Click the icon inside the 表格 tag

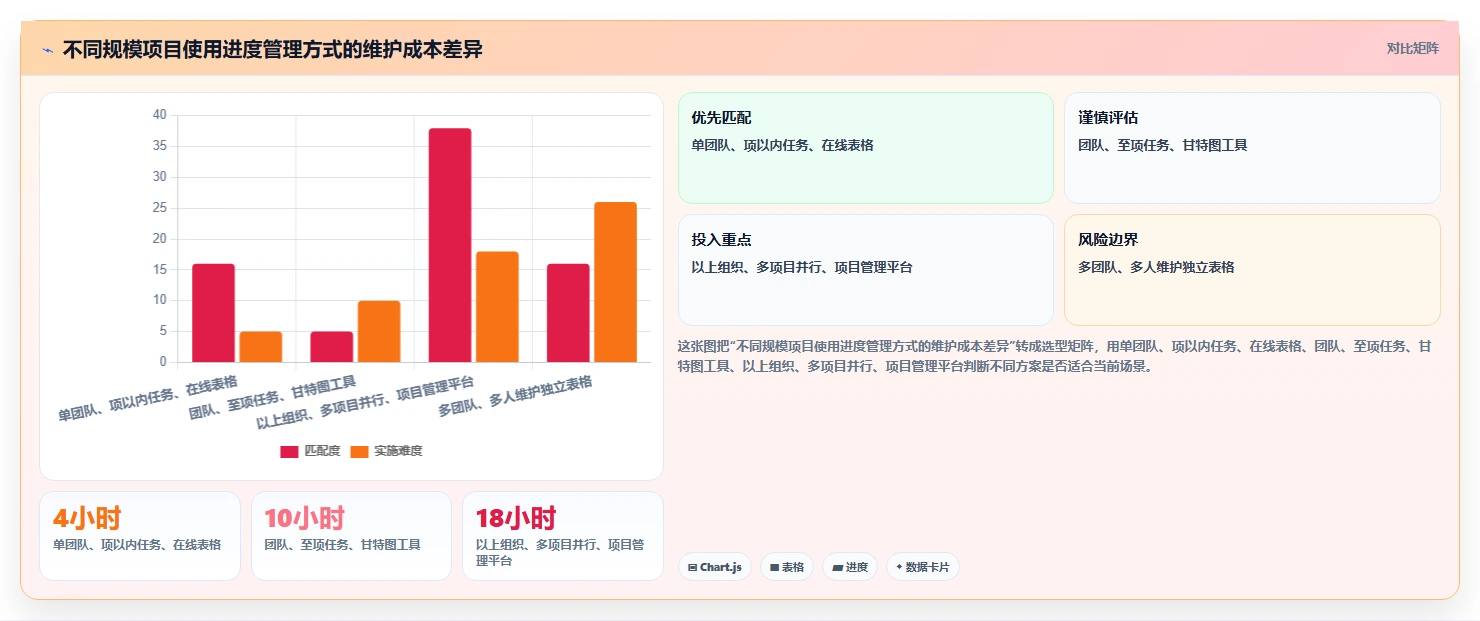tap(774, 567)
